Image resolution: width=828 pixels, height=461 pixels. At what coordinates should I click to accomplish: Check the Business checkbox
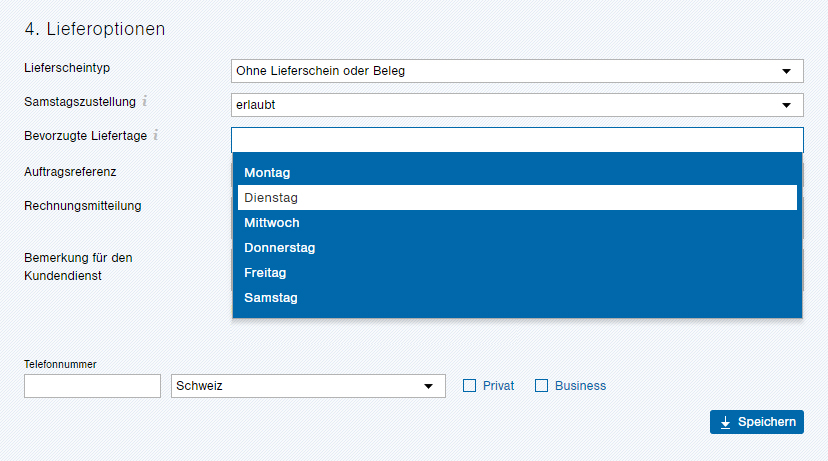pyautogui.click(x=541, y=385)
